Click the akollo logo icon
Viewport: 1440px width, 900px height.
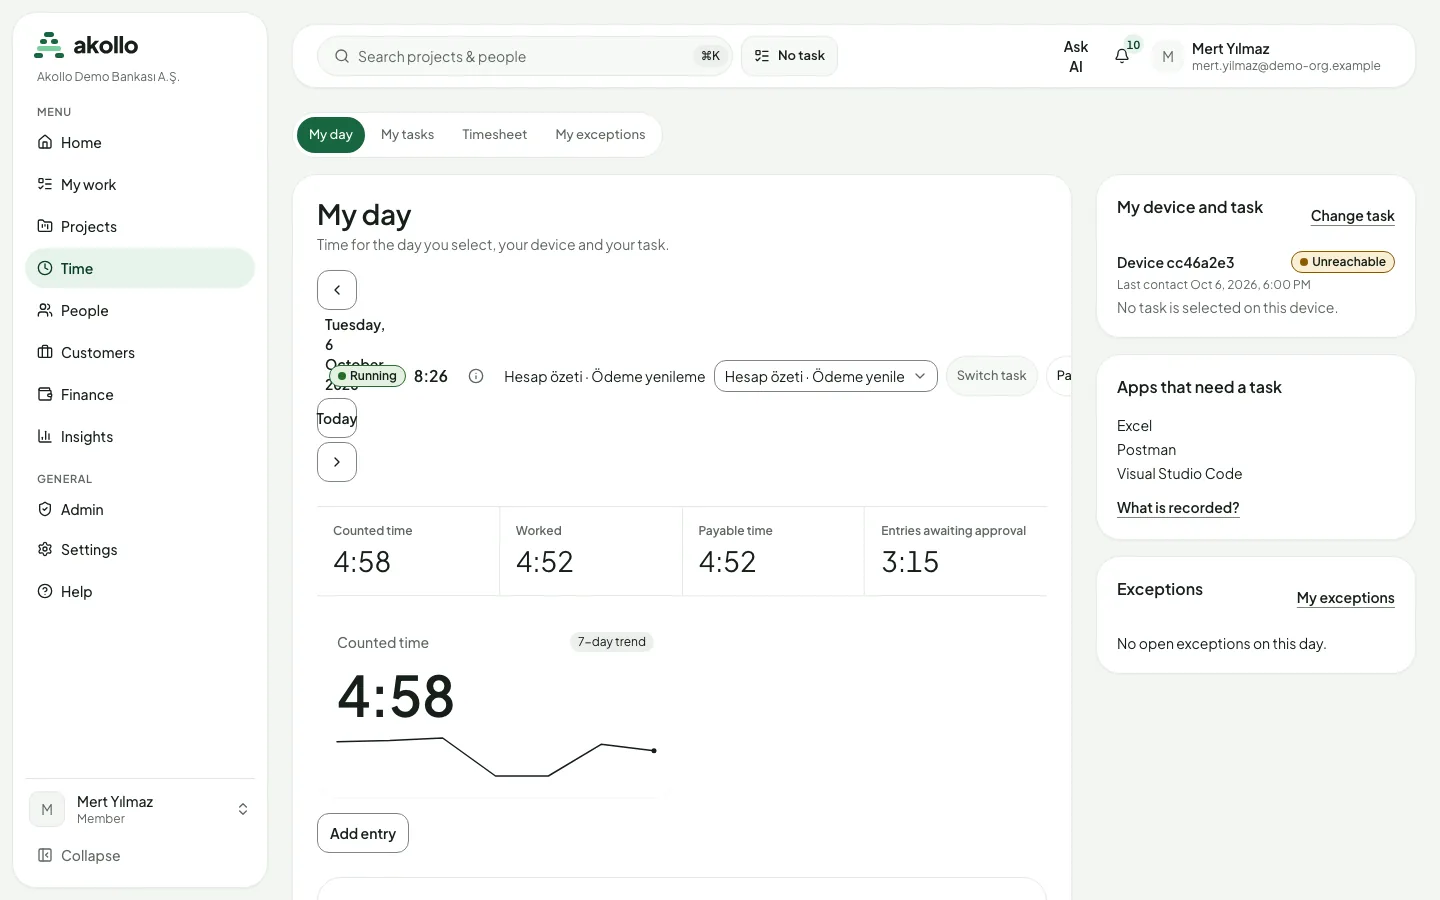[49, 45]
